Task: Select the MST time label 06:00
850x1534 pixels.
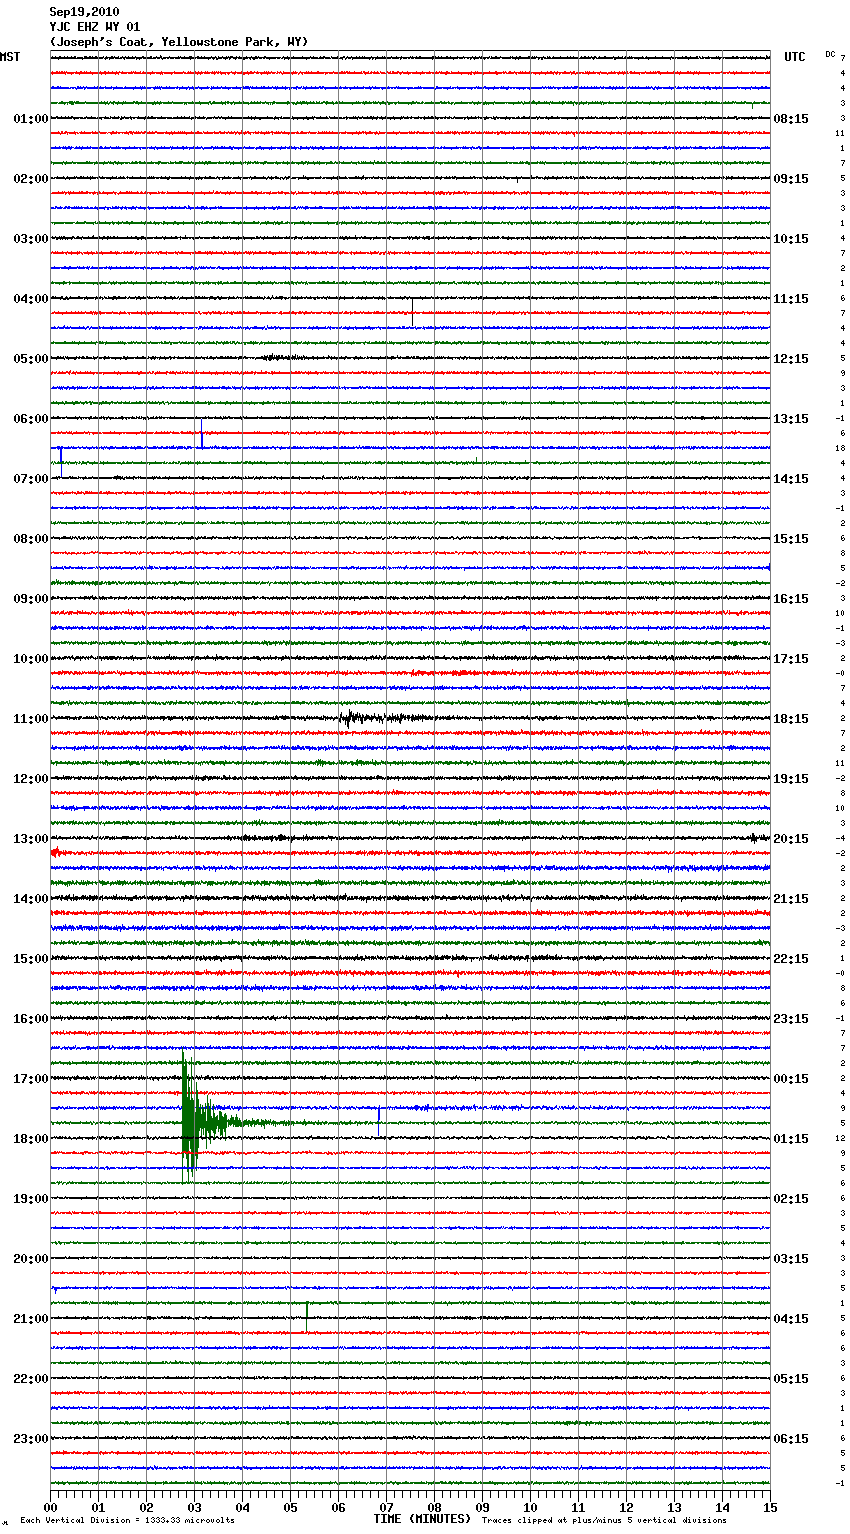Action: pos(31,419)
